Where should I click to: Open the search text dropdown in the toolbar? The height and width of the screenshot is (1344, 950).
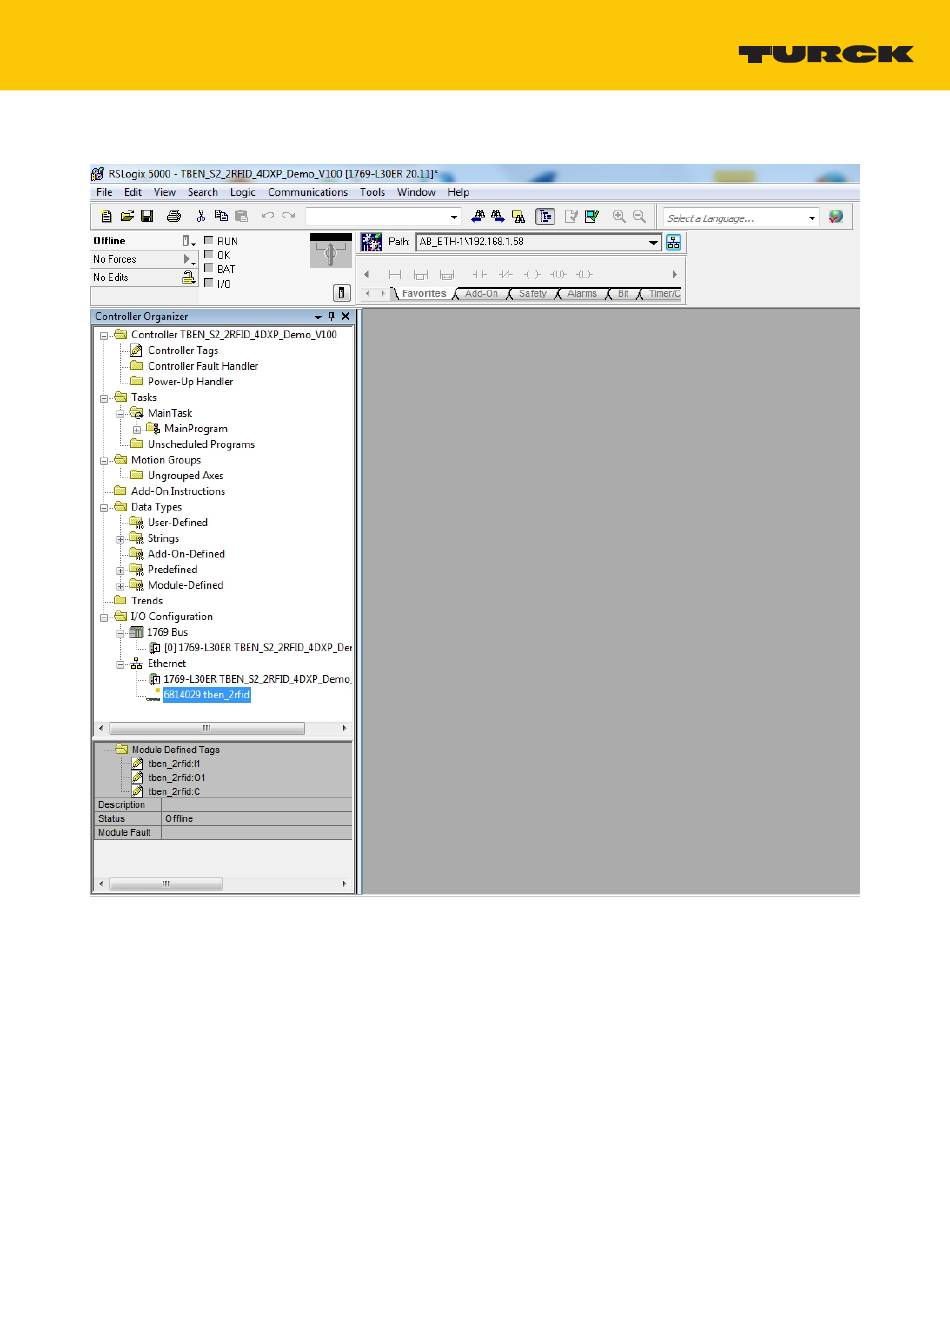454,217
